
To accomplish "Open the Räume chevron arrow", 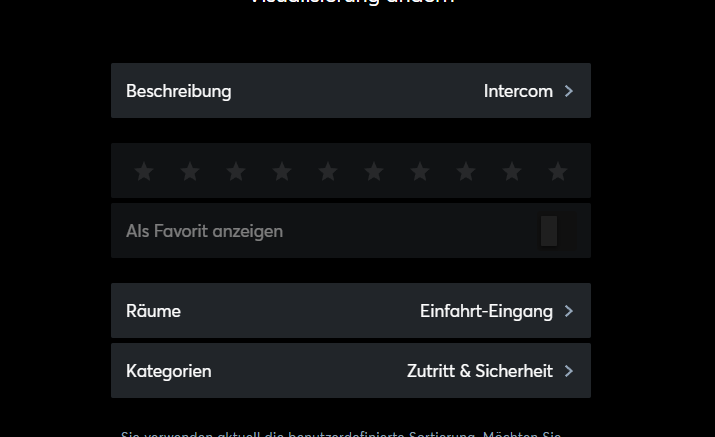I will (569, 311).
